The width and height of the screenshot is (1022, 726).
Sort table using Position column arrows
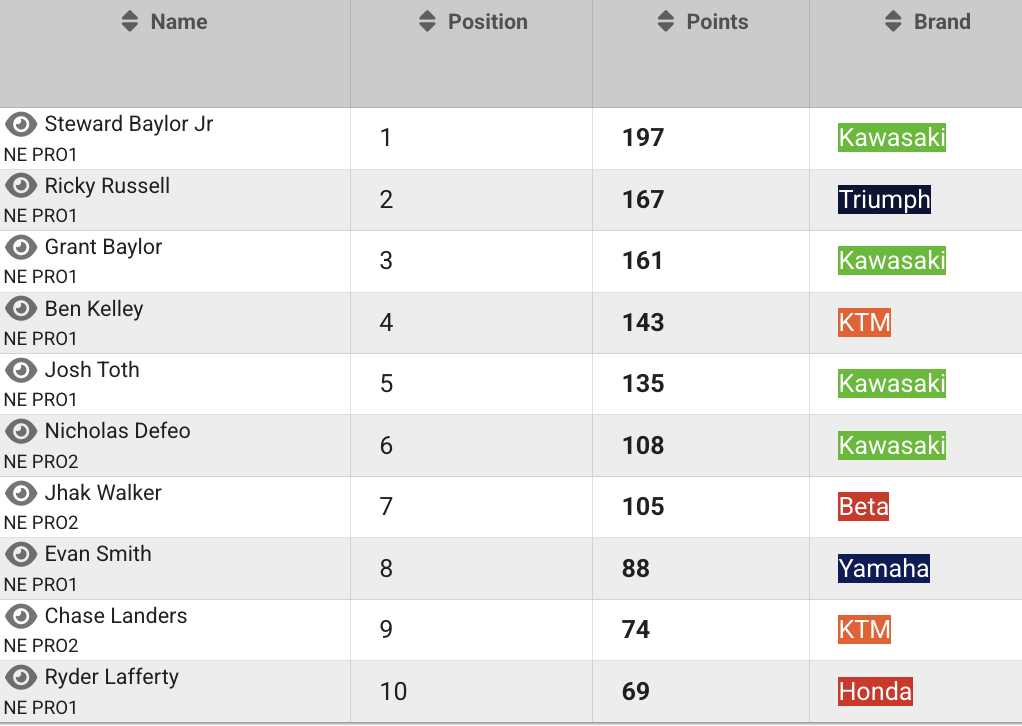[x=427, y=22]
